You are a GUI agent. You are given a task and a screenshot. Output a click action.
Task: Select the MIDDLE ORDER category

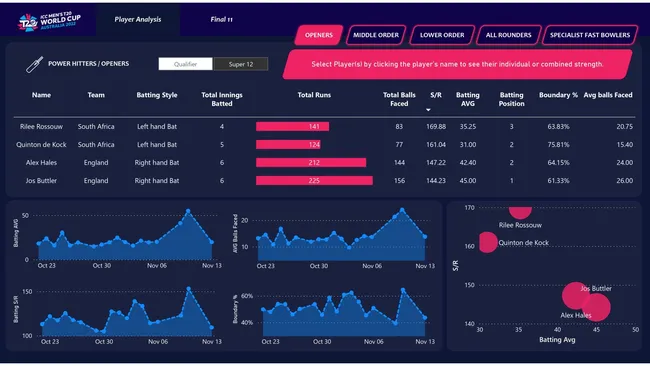(x=376, y=35)
